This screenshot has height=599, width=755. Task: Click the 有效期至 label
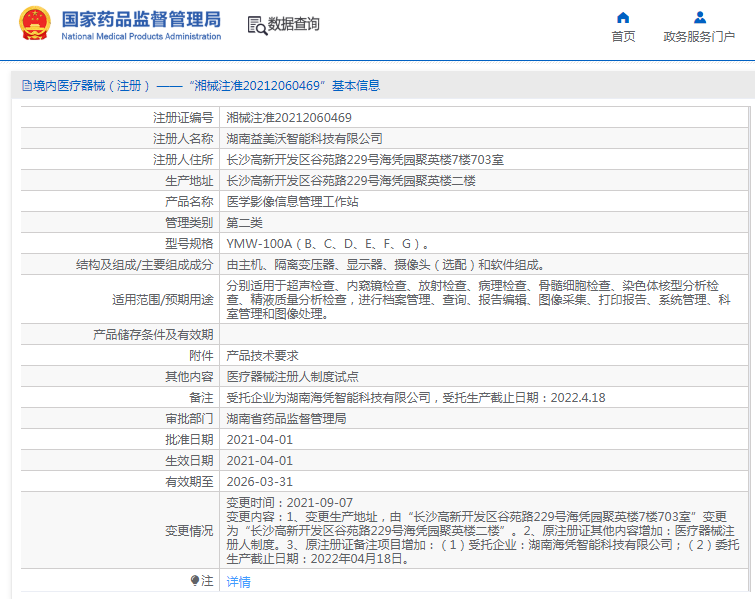(189, 482)
